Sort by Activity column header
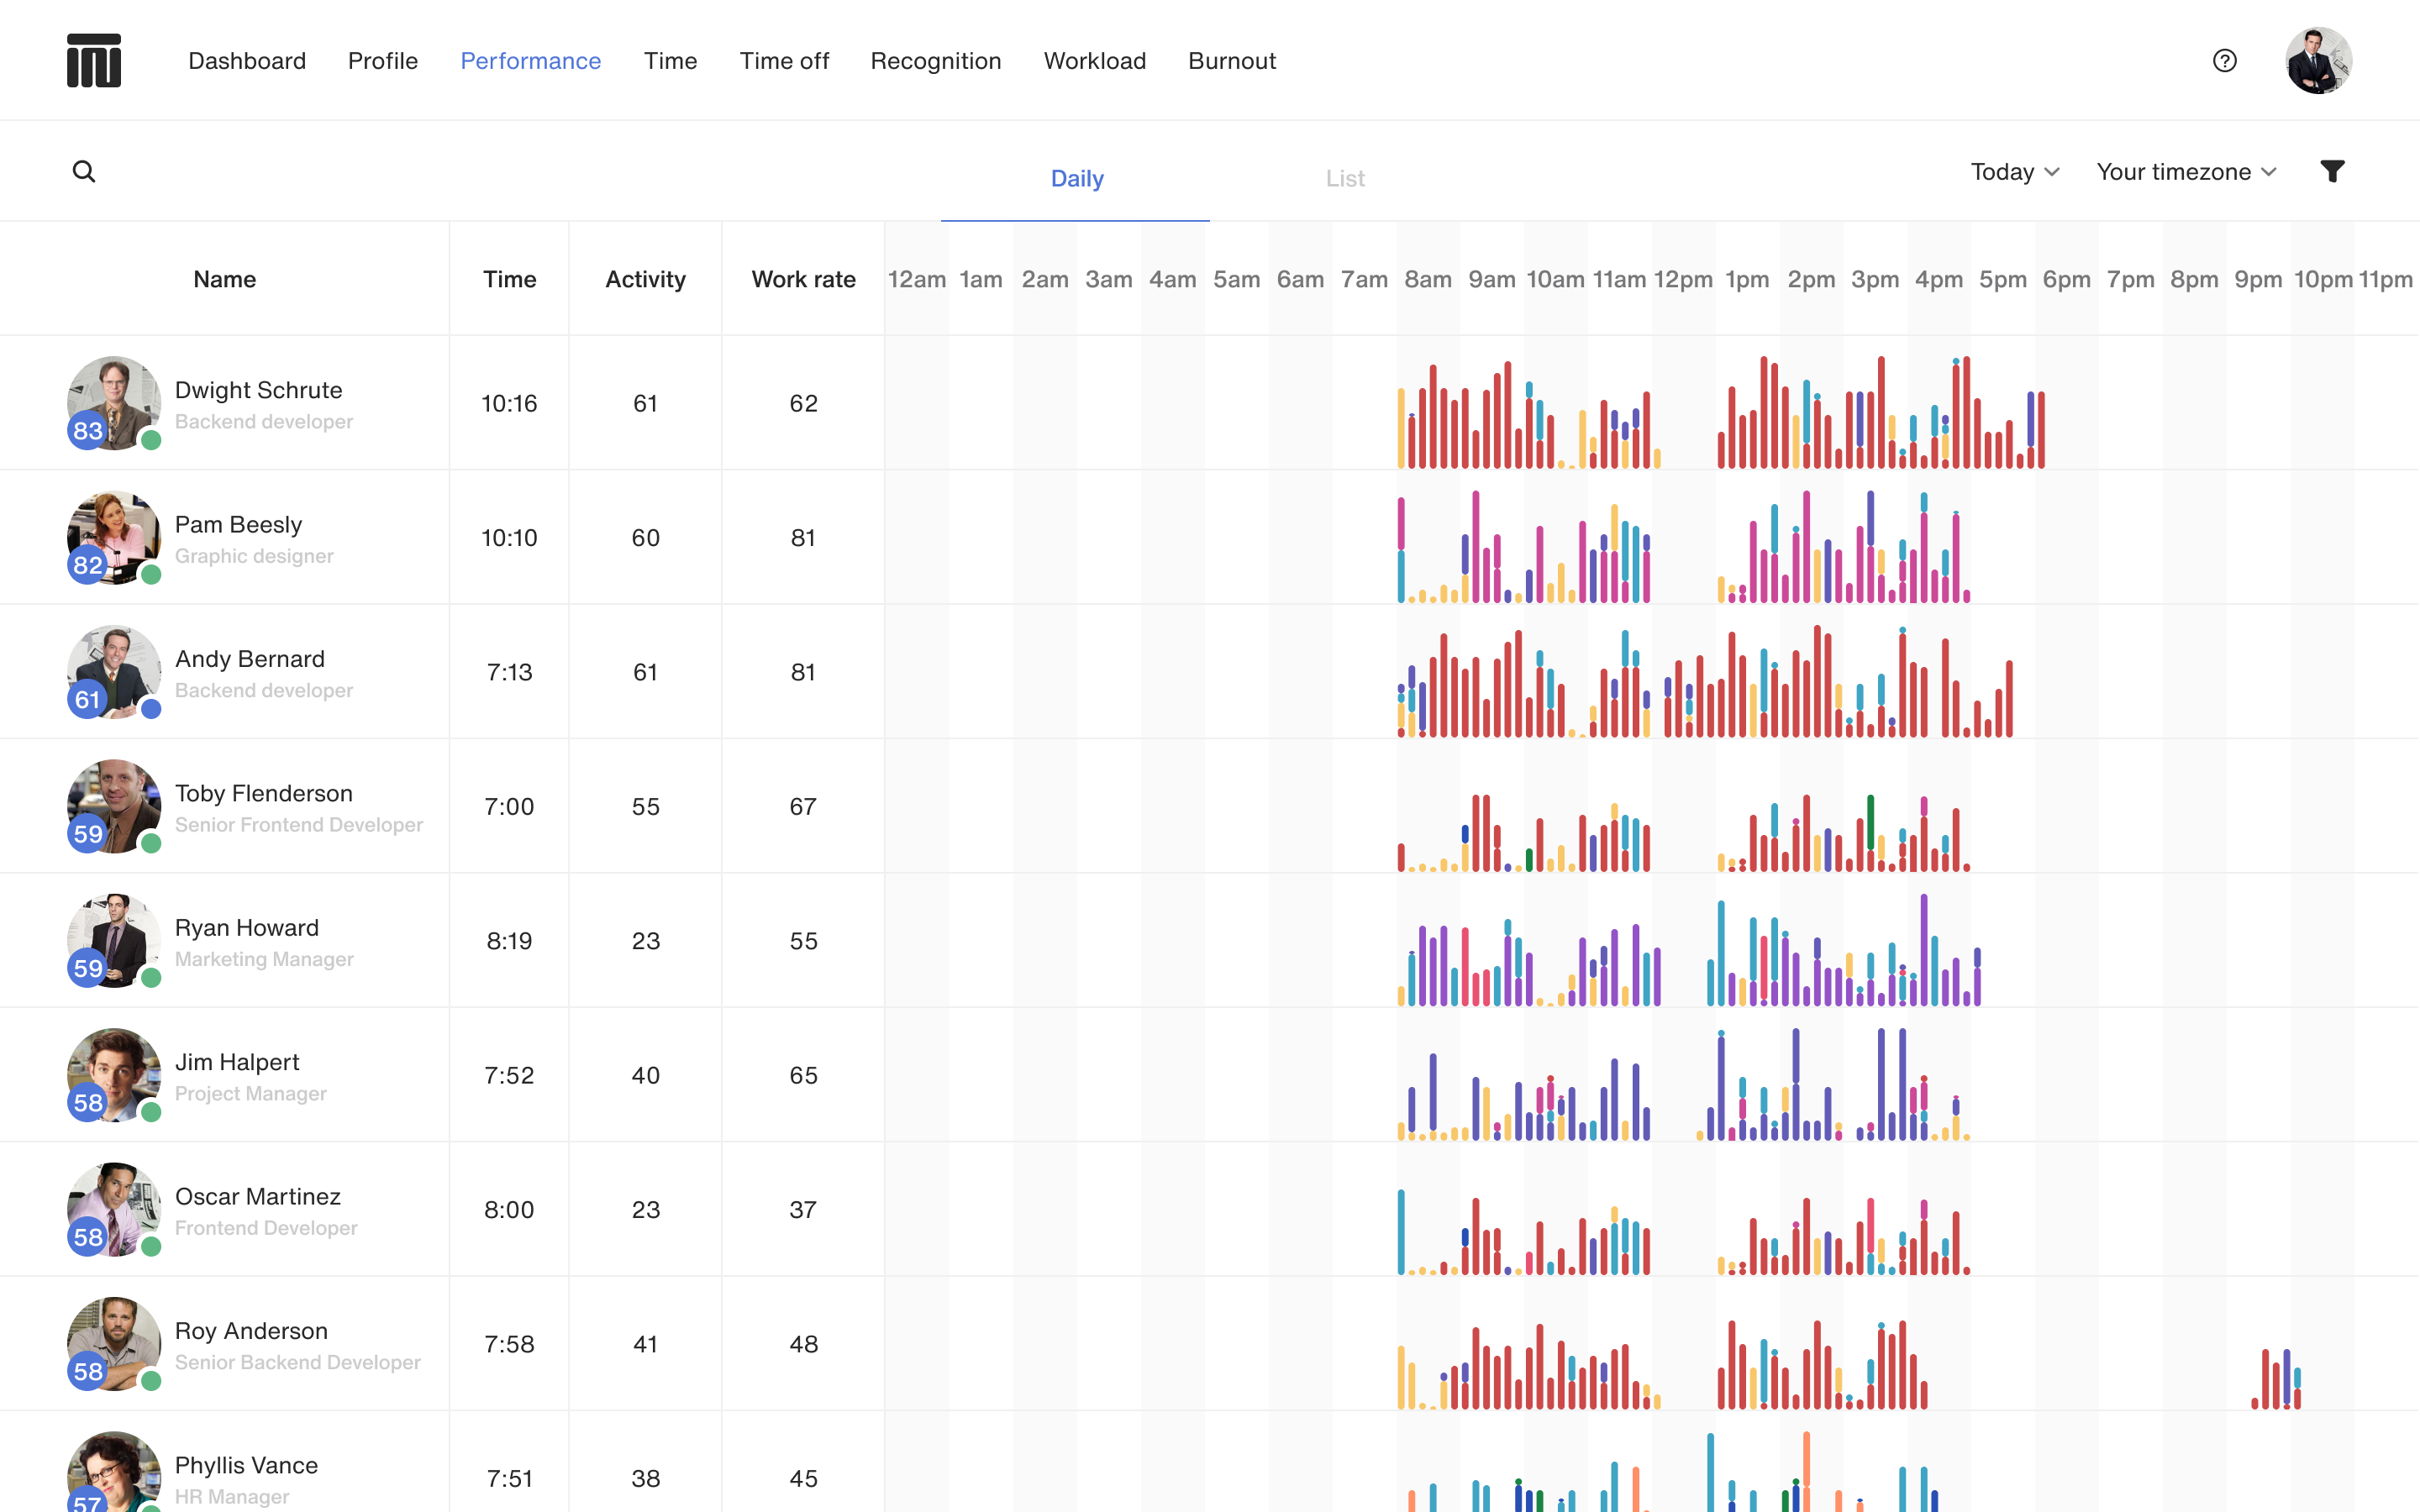The image size is (2420, 1512). click(x=645, y=279)
